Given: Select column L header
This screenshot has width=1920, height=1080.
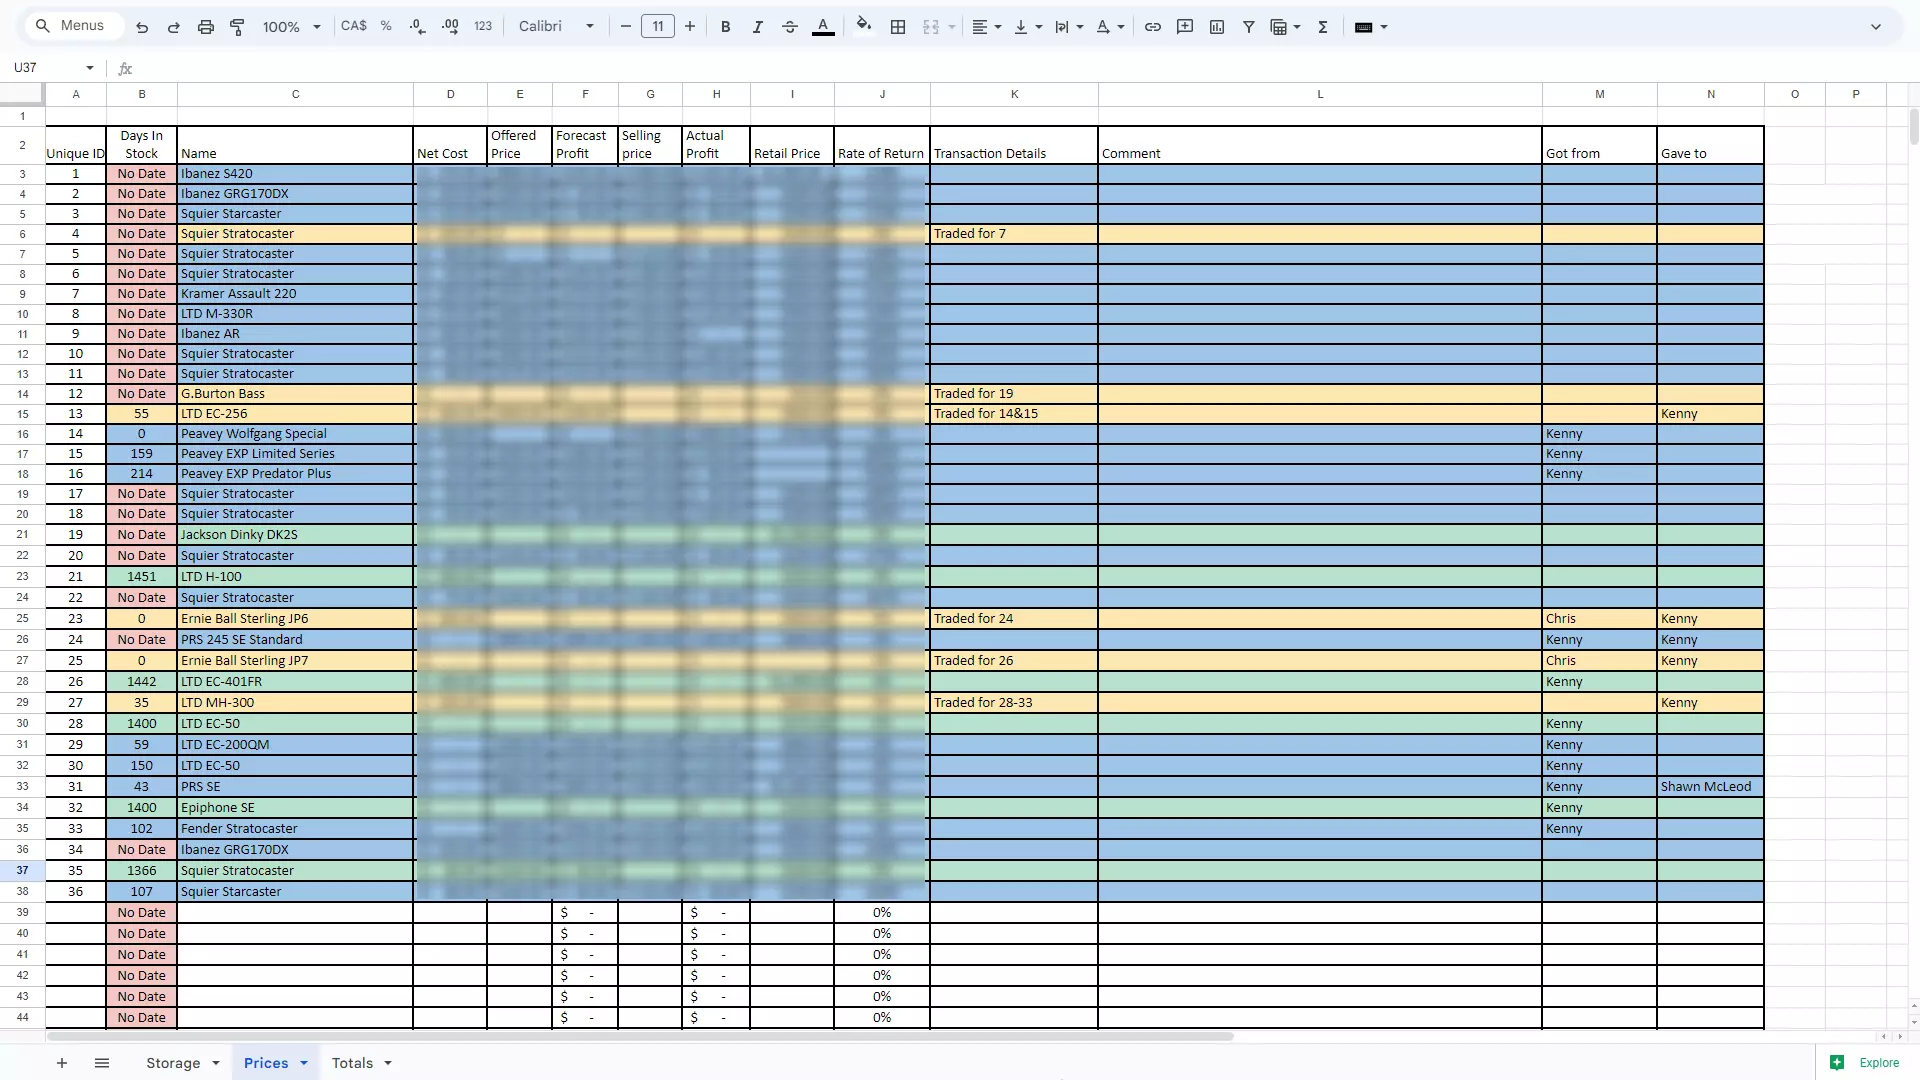Looking at the screenshot, I should pyautogui.click(x=1320, y=94).
